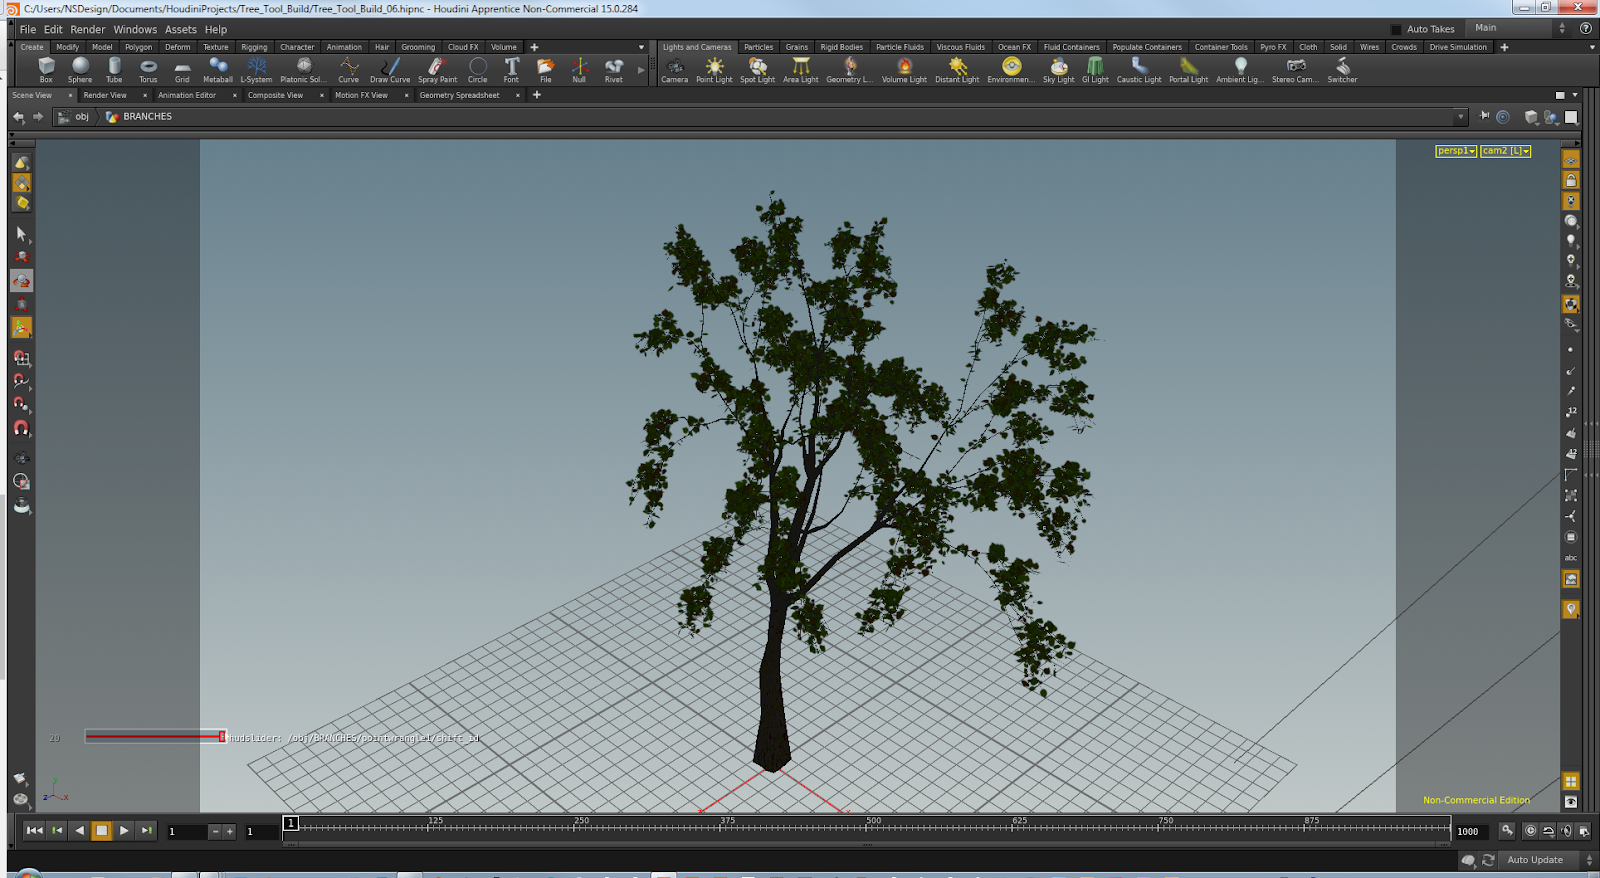1600x878 pixels.
Task: Add a Sky Light
Action: pyautogui.click(x=1058, y=70)
